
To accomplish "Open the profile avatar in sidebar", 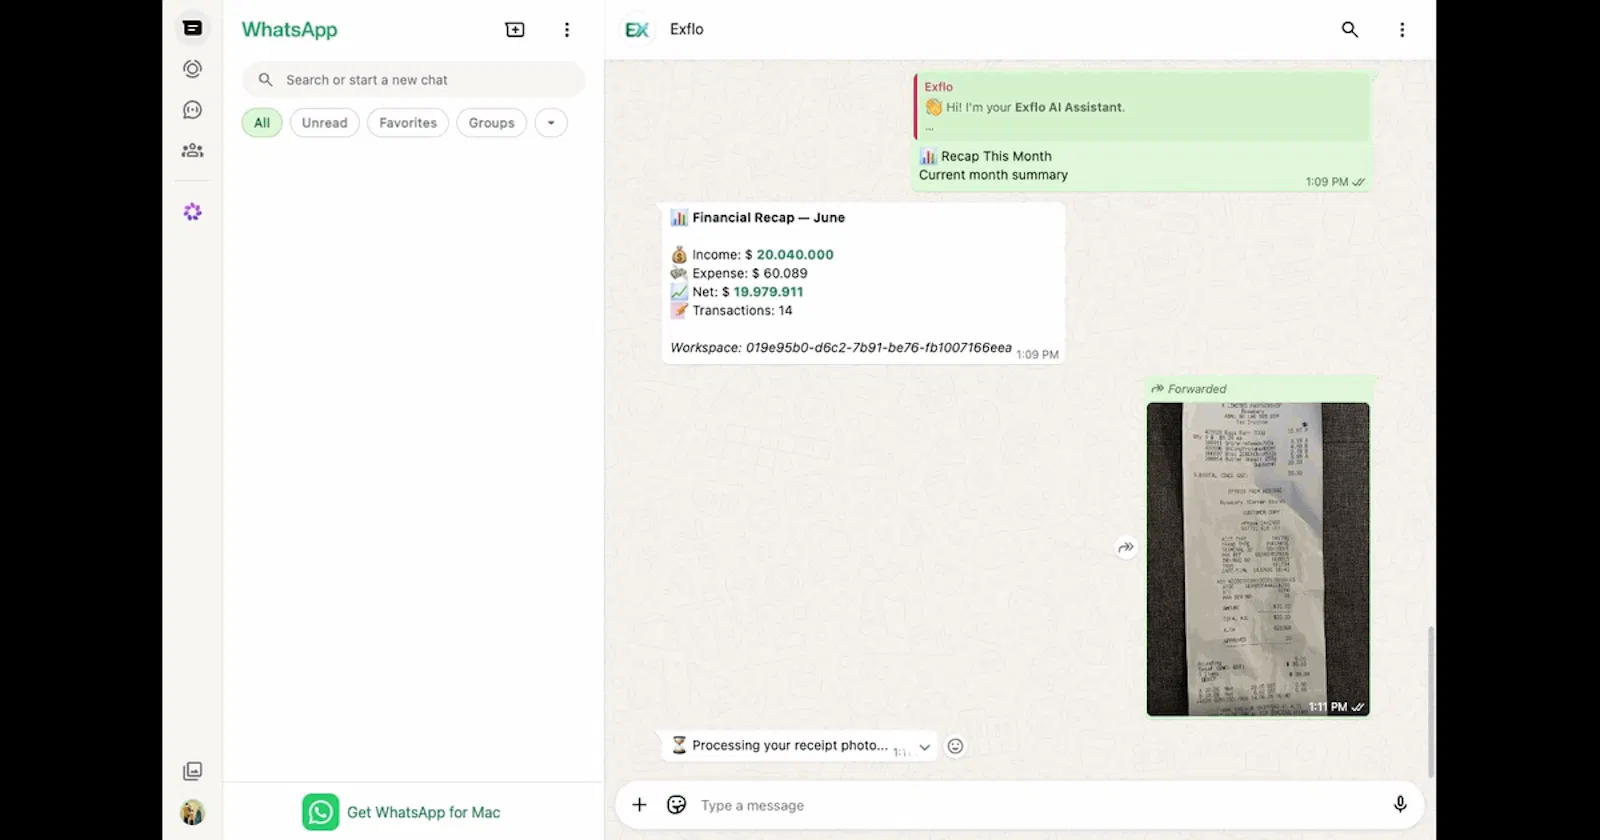I will (193, 812).
